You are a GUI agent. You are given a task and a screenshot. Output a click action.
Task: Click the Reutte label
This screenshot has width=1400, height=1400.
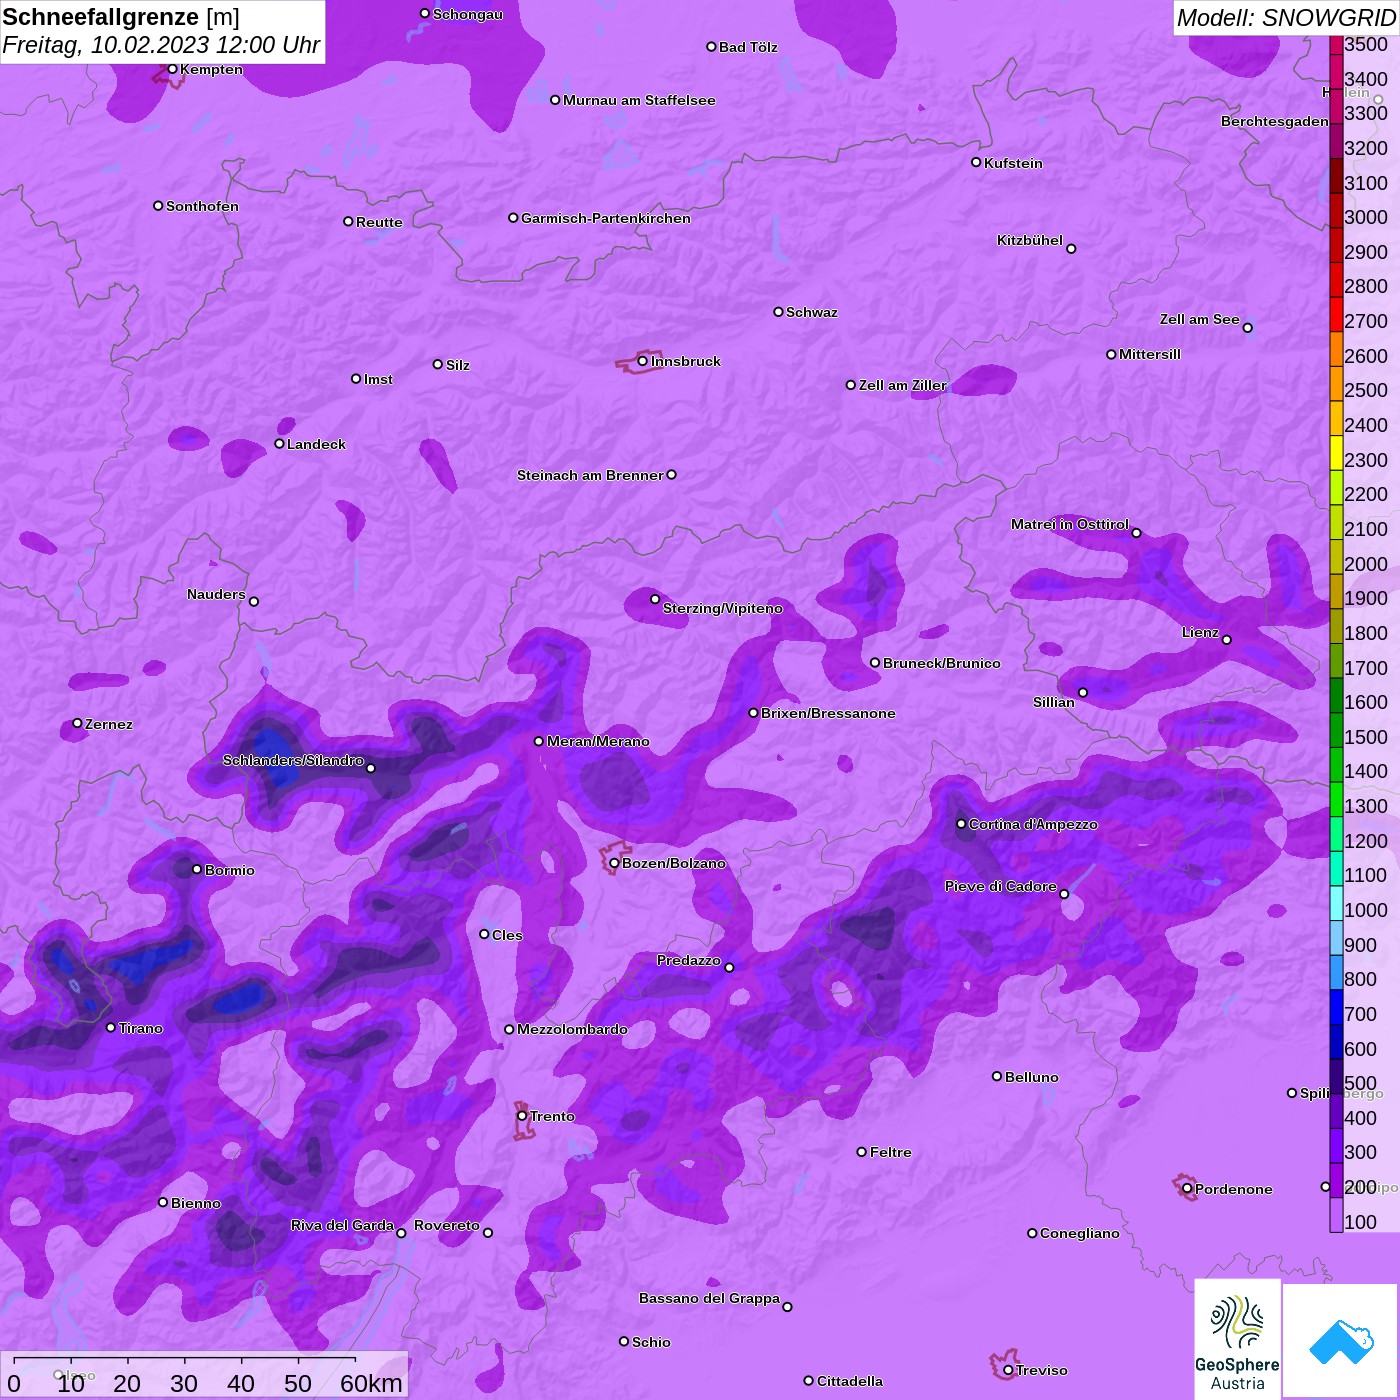379,222
